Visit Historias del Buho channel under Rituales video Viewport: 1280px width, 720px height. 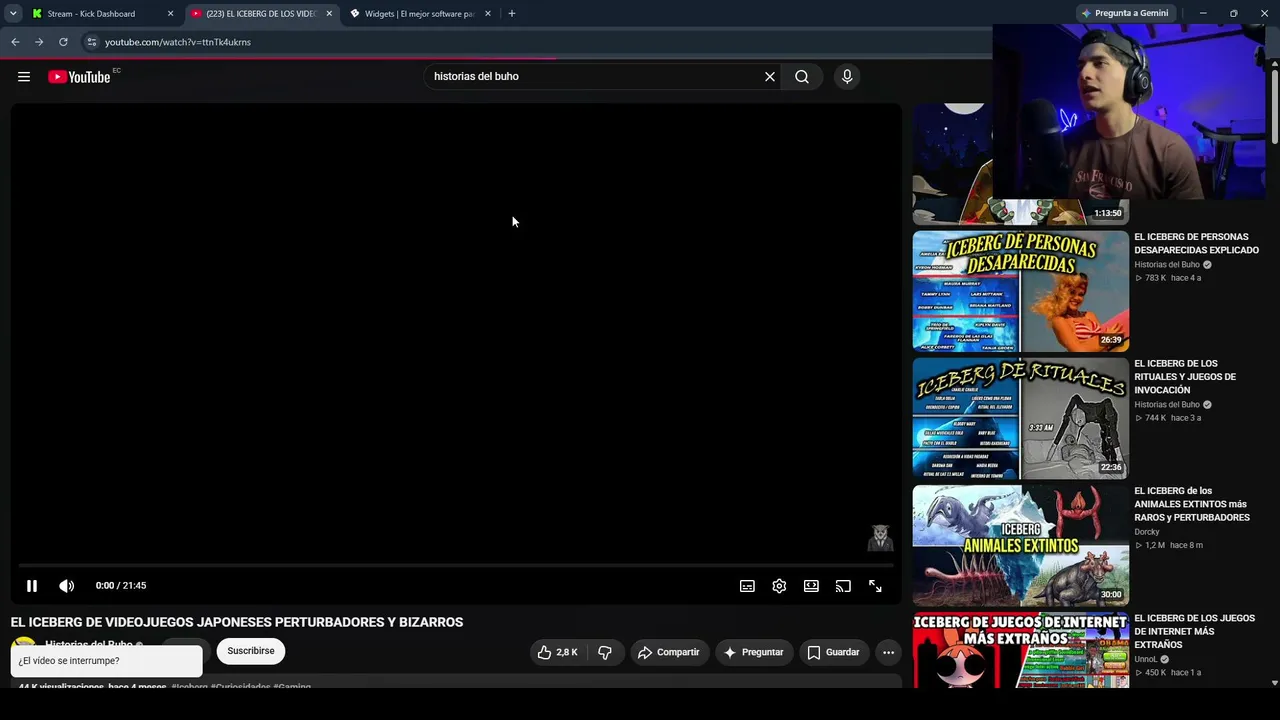(1167, 405)
